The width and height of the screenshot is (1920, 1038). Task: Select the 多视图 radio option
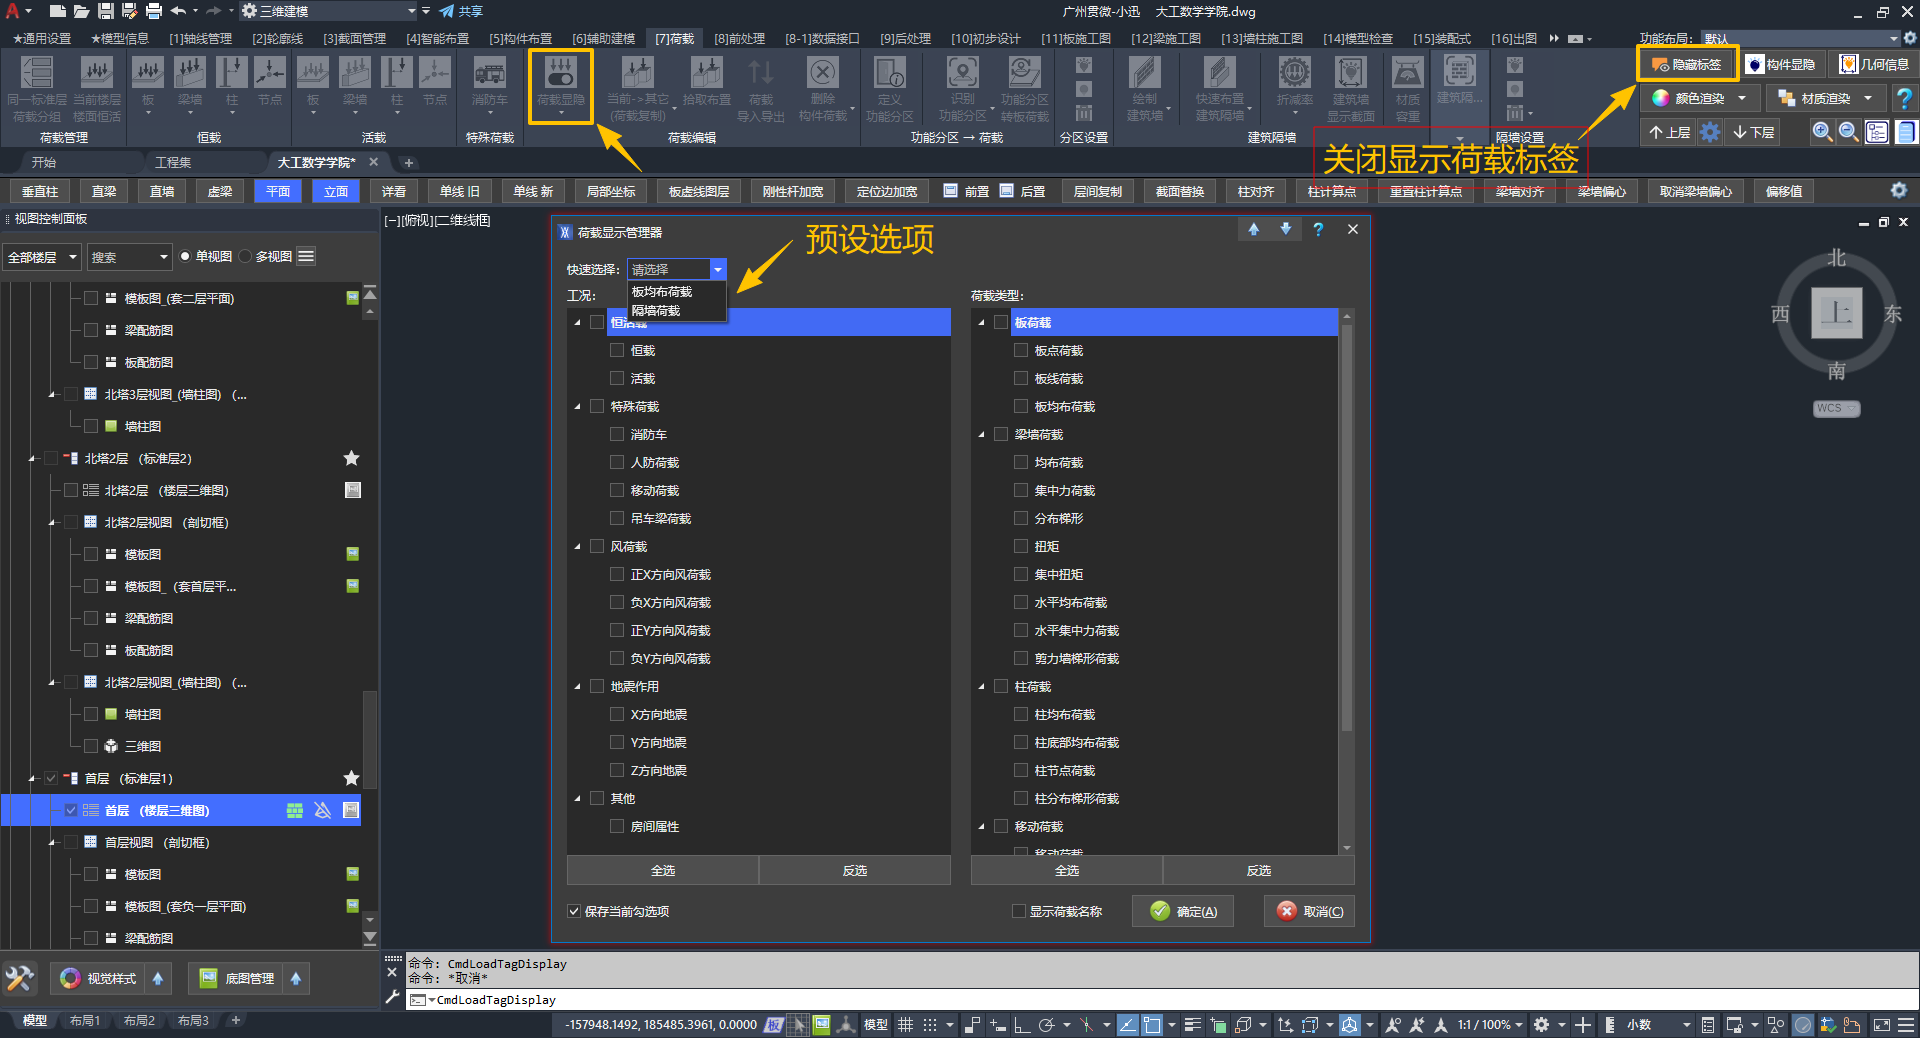pos(246,256)
